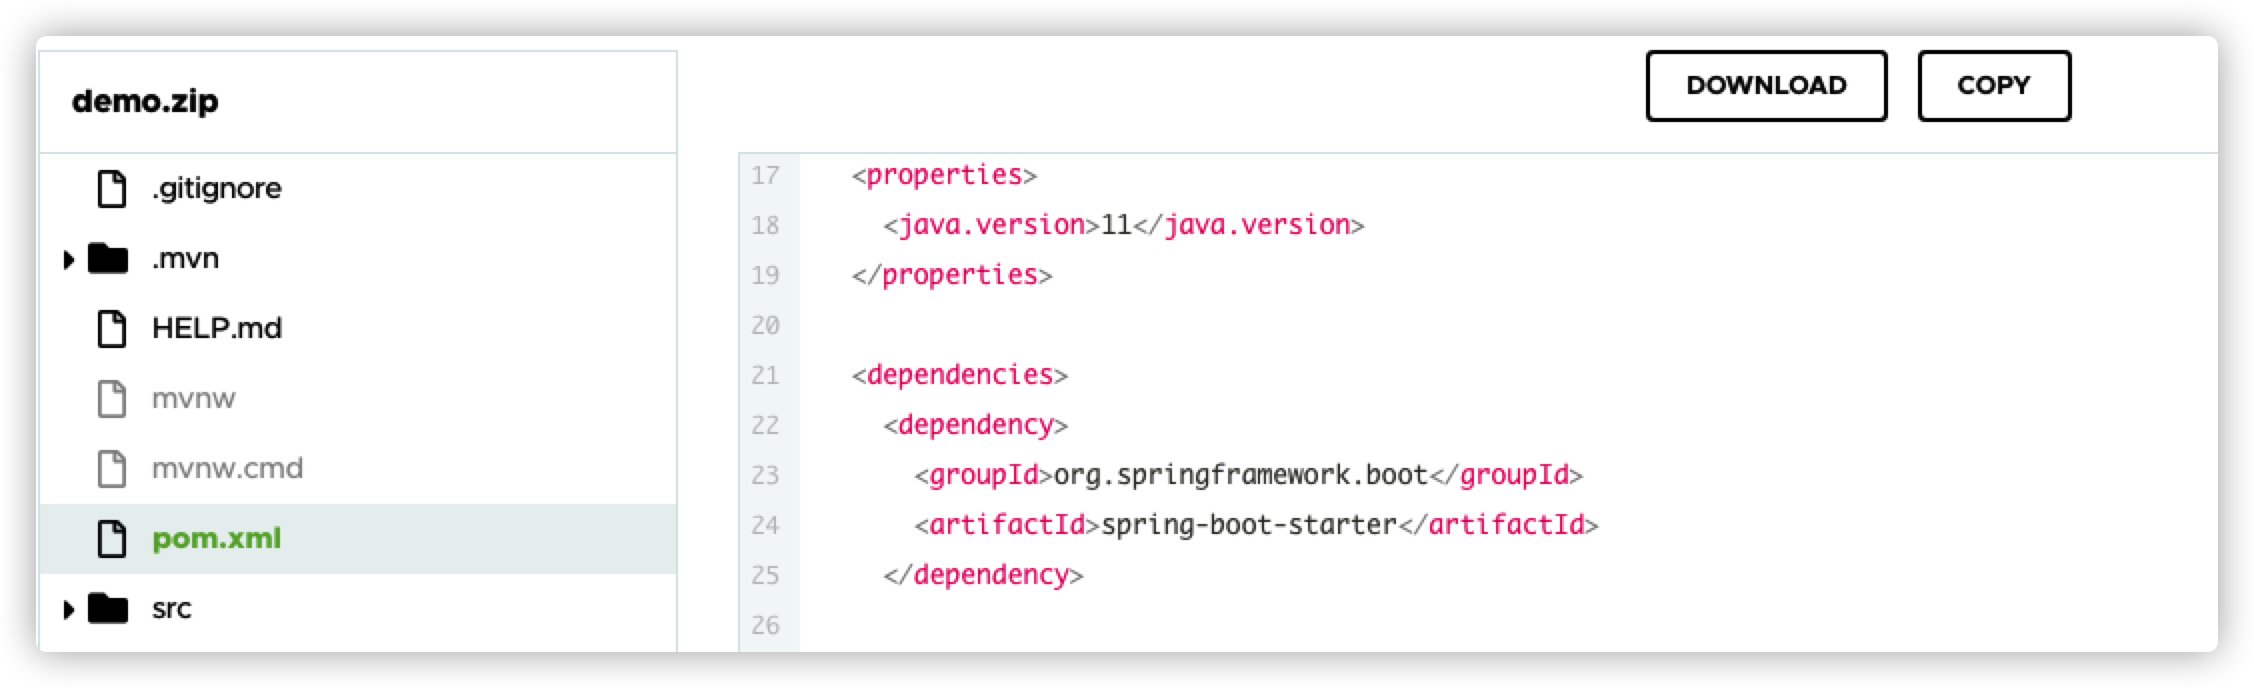Click org.springframework.boot groupId text
This screenshot has width=2254, height=688.
(1241, 475)
